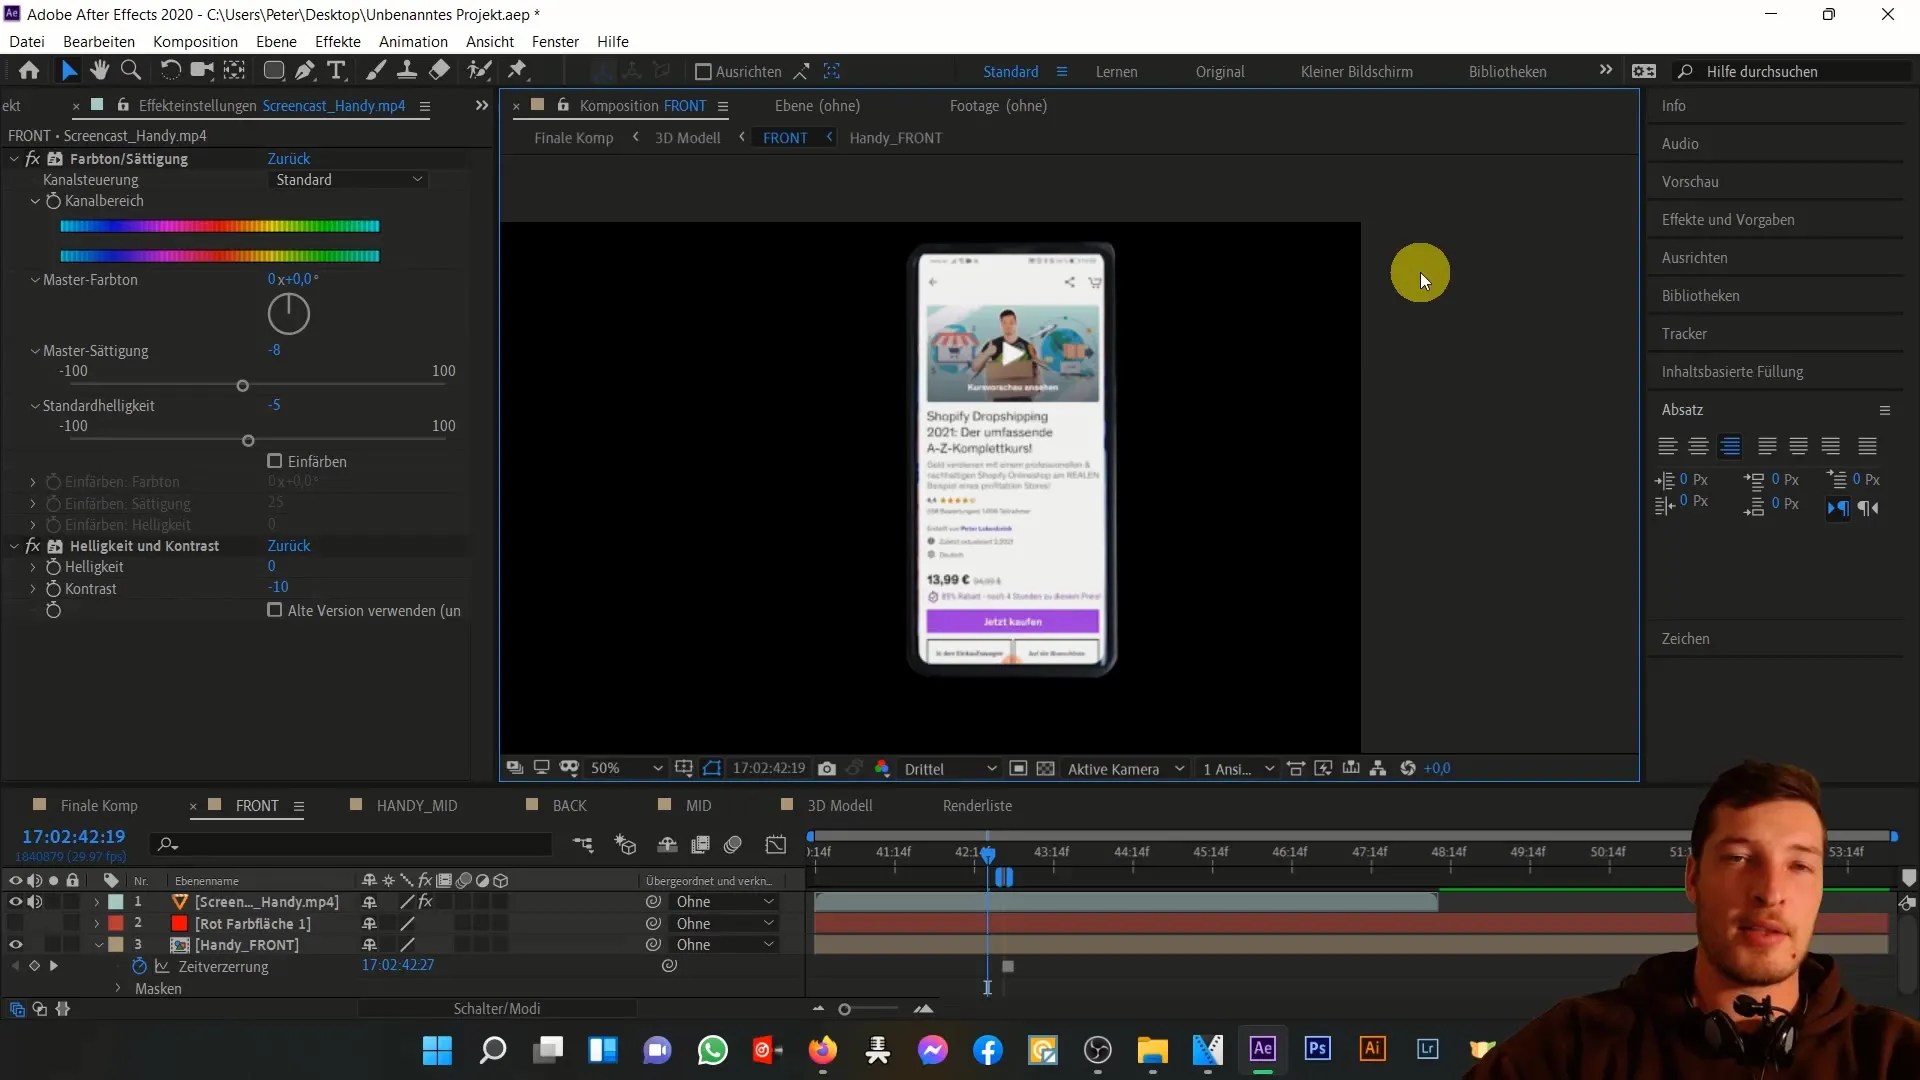Select the Eraser tool
The height and width of the screenshot is (1080, 1920).
point(439,71)
